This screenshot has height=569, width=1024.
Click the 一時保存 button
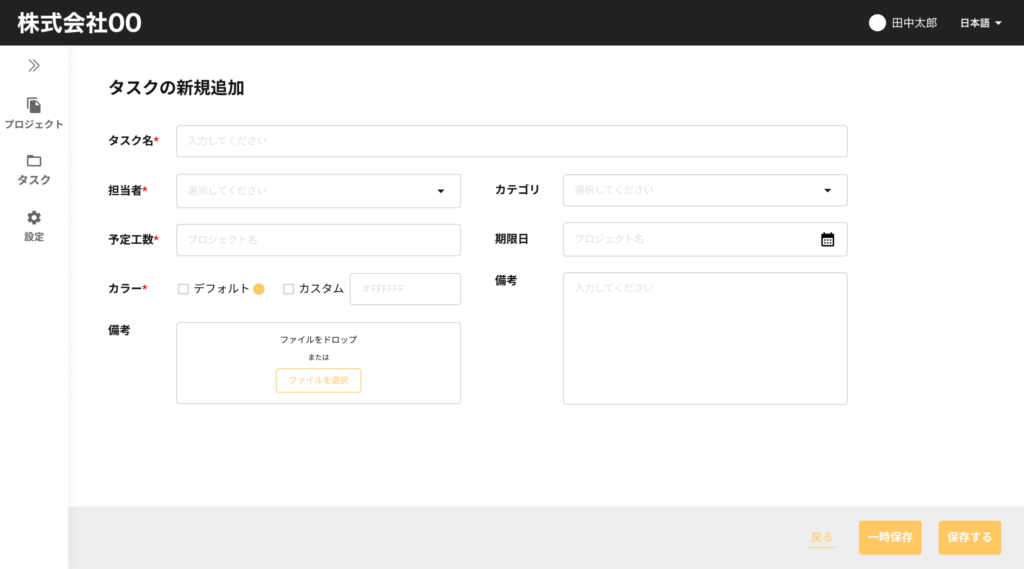tap(890, 538)
